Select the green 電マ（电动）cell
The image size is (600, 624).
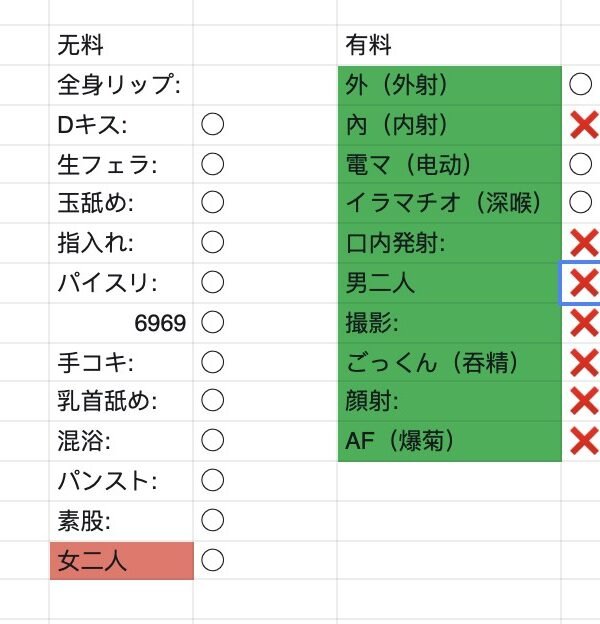click(449, 164)
